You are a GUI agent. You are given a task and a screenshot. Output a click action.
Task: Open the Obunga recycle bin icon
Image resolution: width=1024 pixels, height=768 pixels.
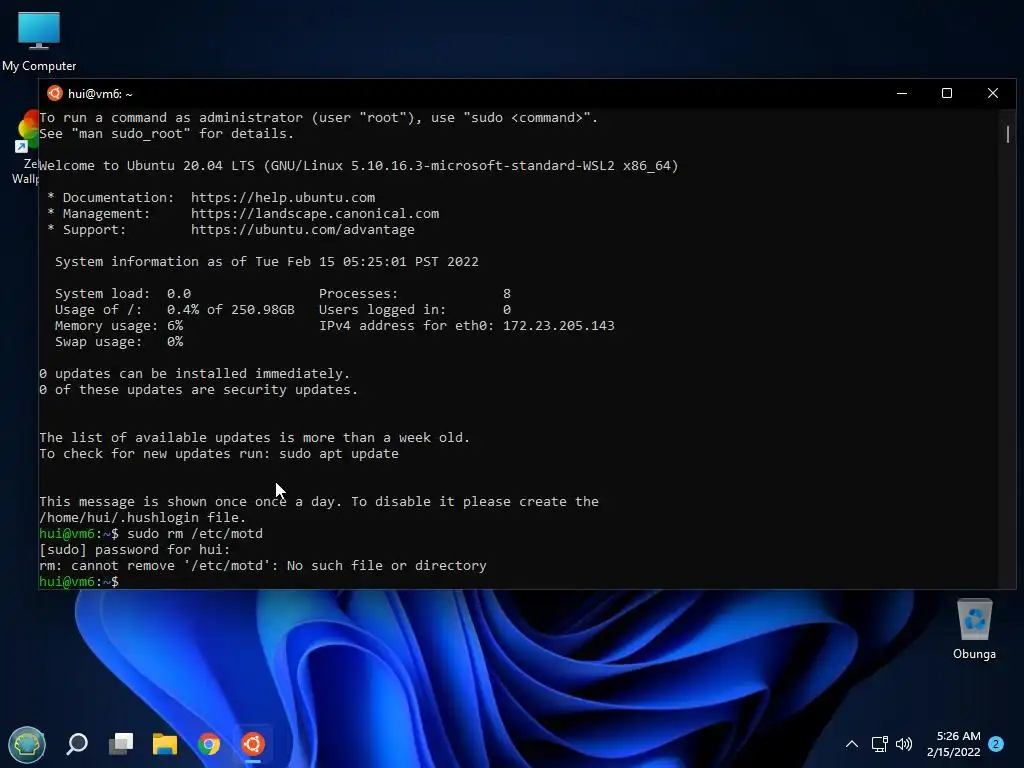(x=974, y=630)
